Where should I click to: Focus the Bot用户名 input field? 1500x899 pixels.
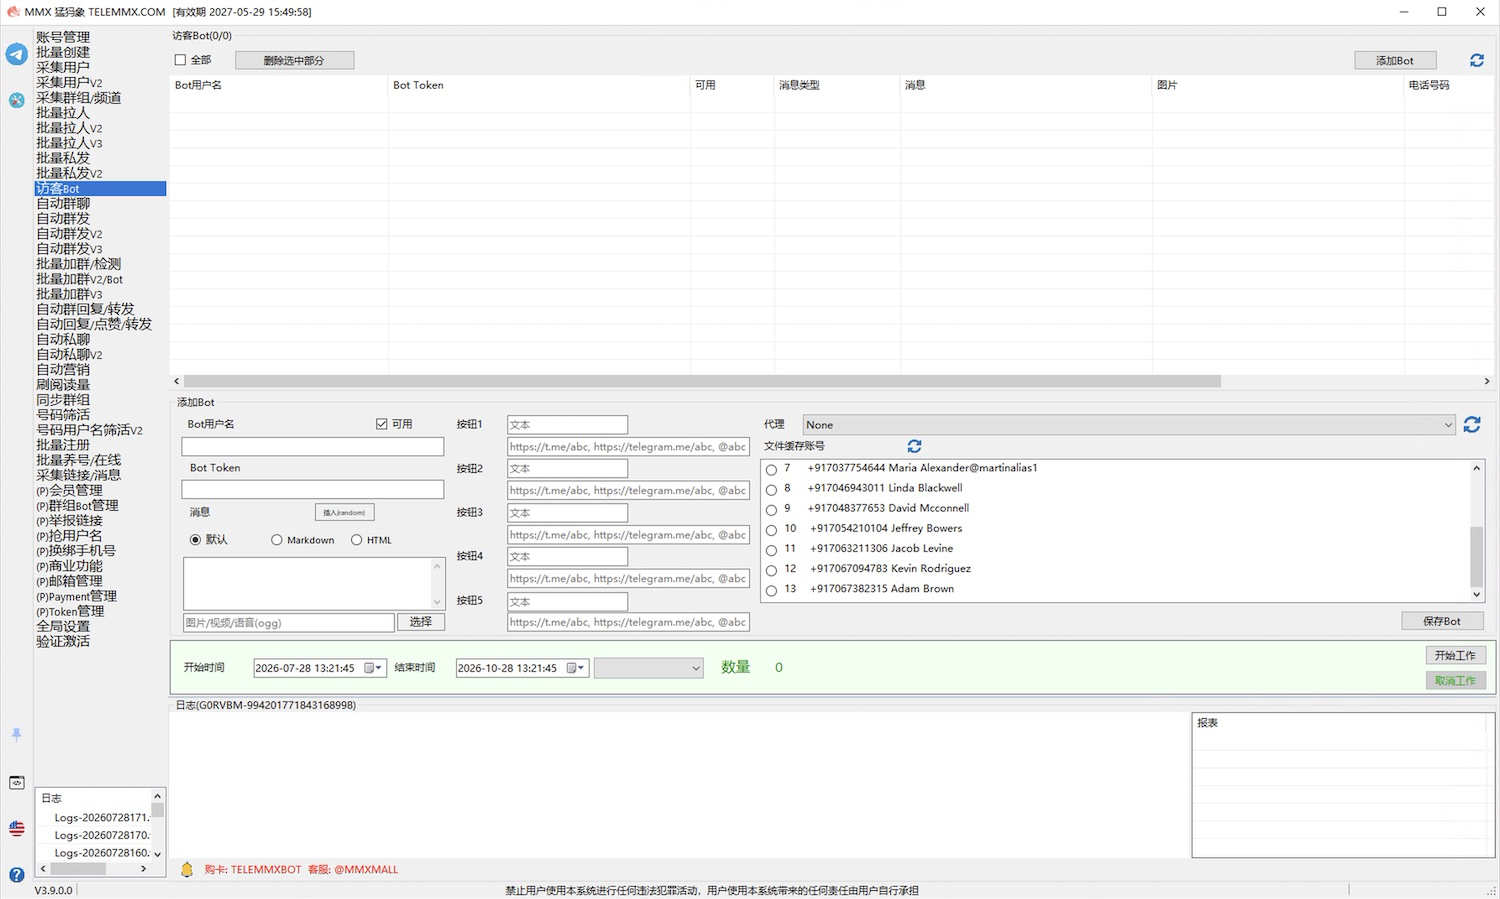[312, 446]
